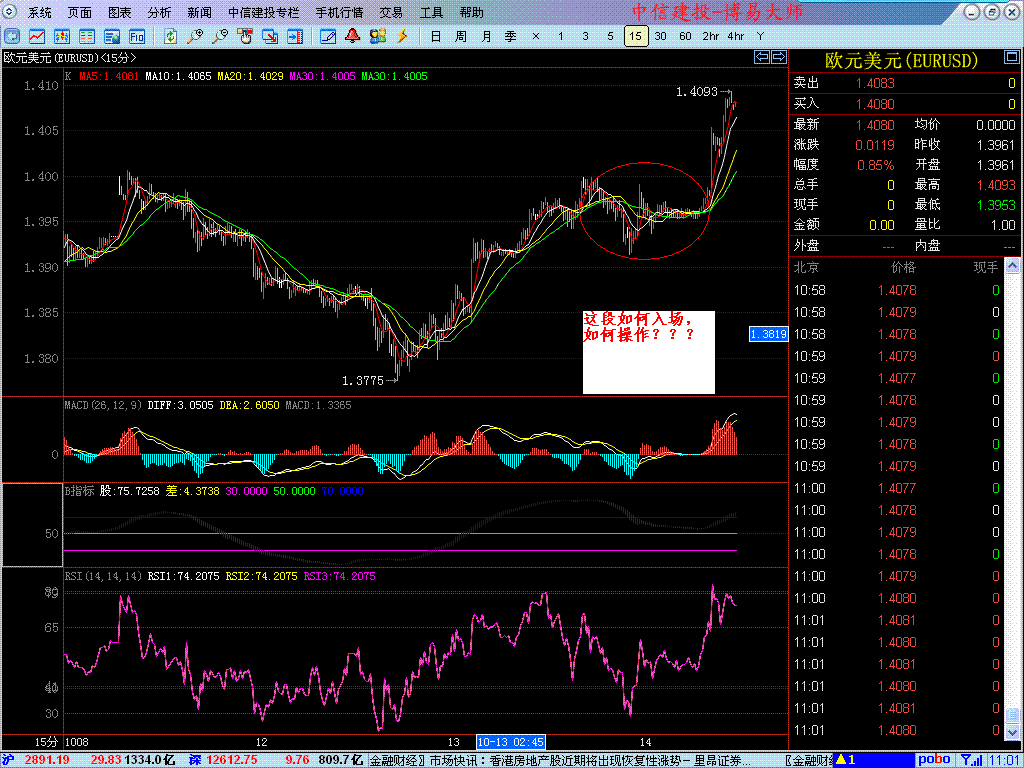Click the left arrow above the chart
The height and width of the screenshot is (768, 1024).
coord(762,57)
